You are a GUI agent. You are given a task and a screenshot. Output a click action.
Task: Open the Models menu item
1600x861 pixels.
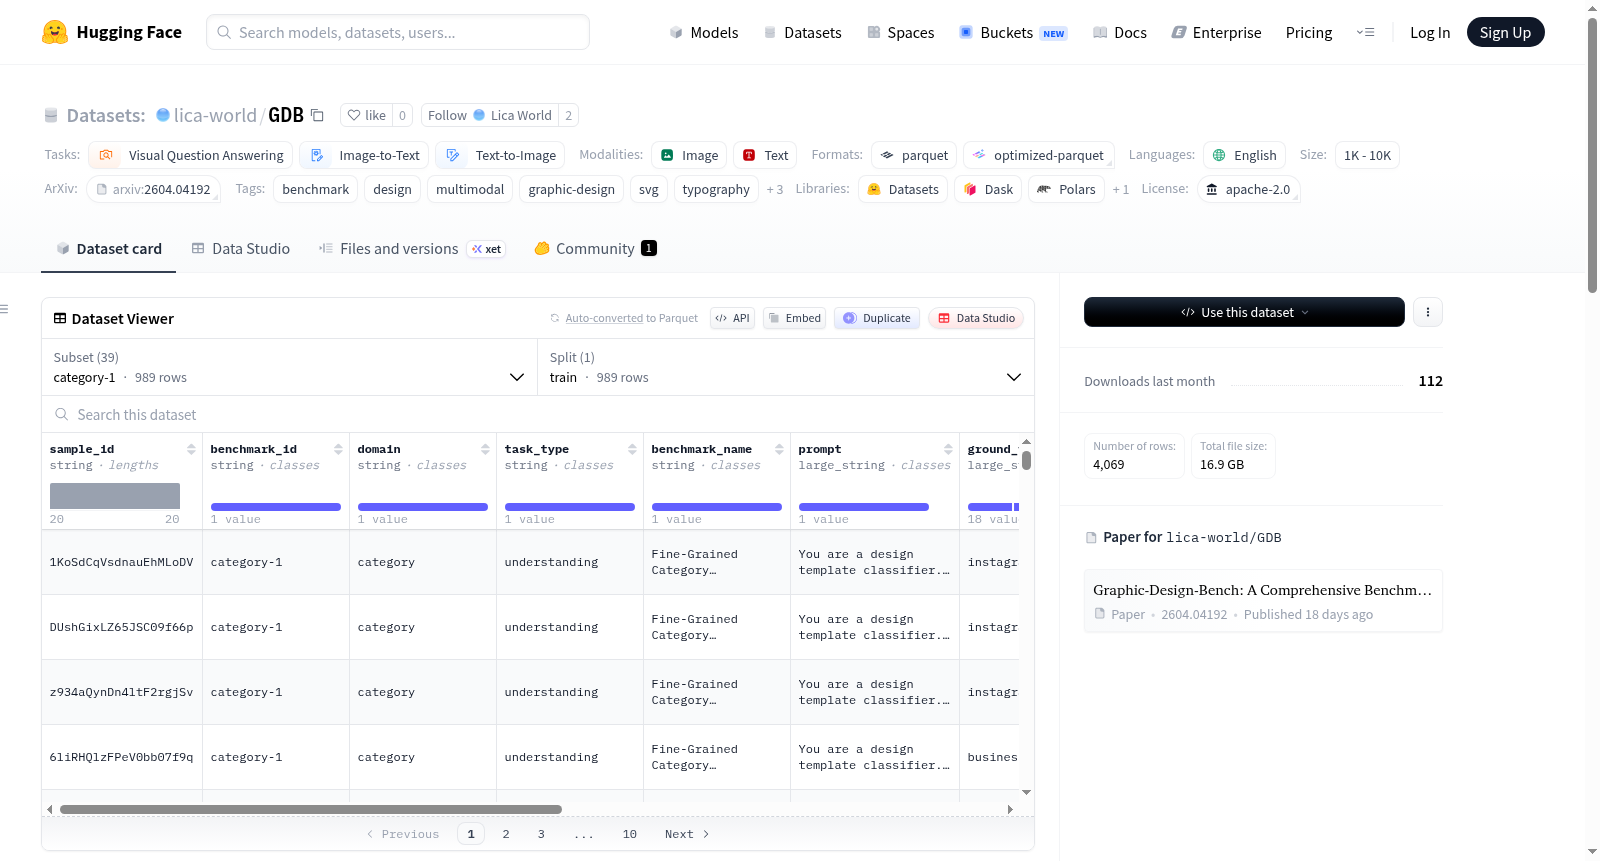[x=704, y=32]
